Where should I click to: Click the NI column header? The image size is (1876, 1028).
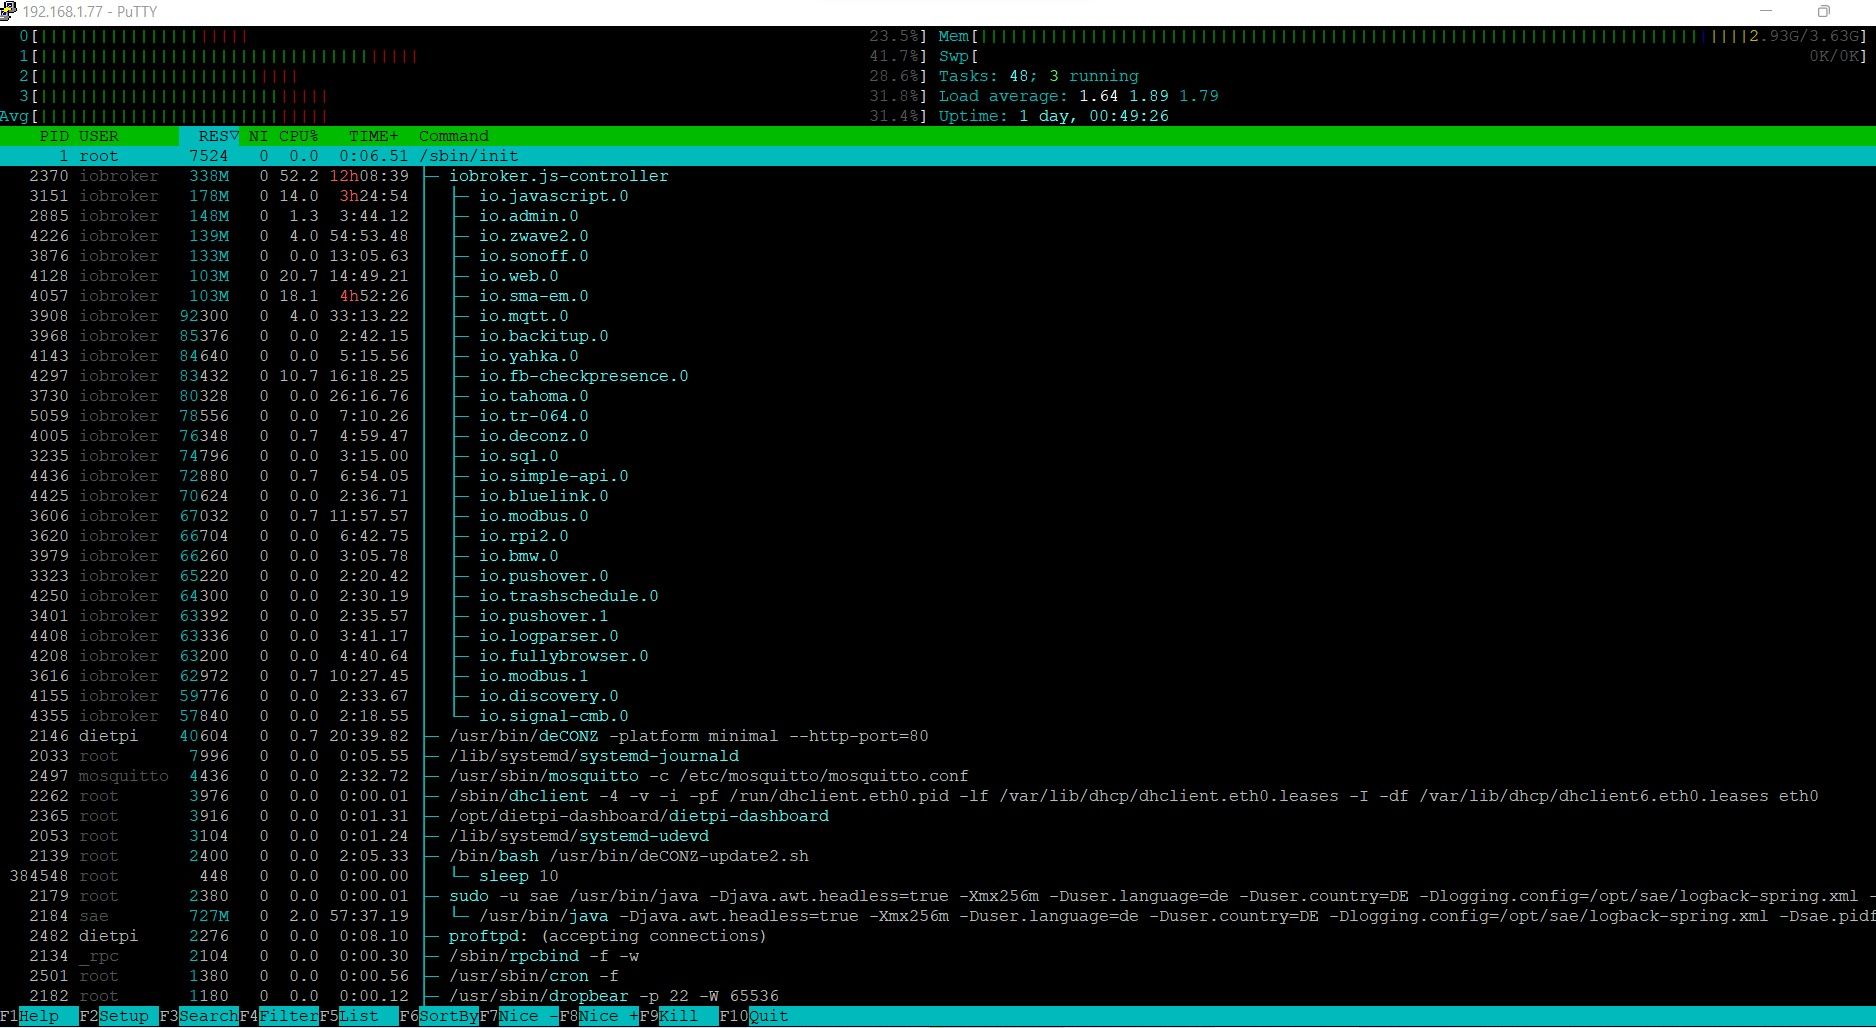258,136
